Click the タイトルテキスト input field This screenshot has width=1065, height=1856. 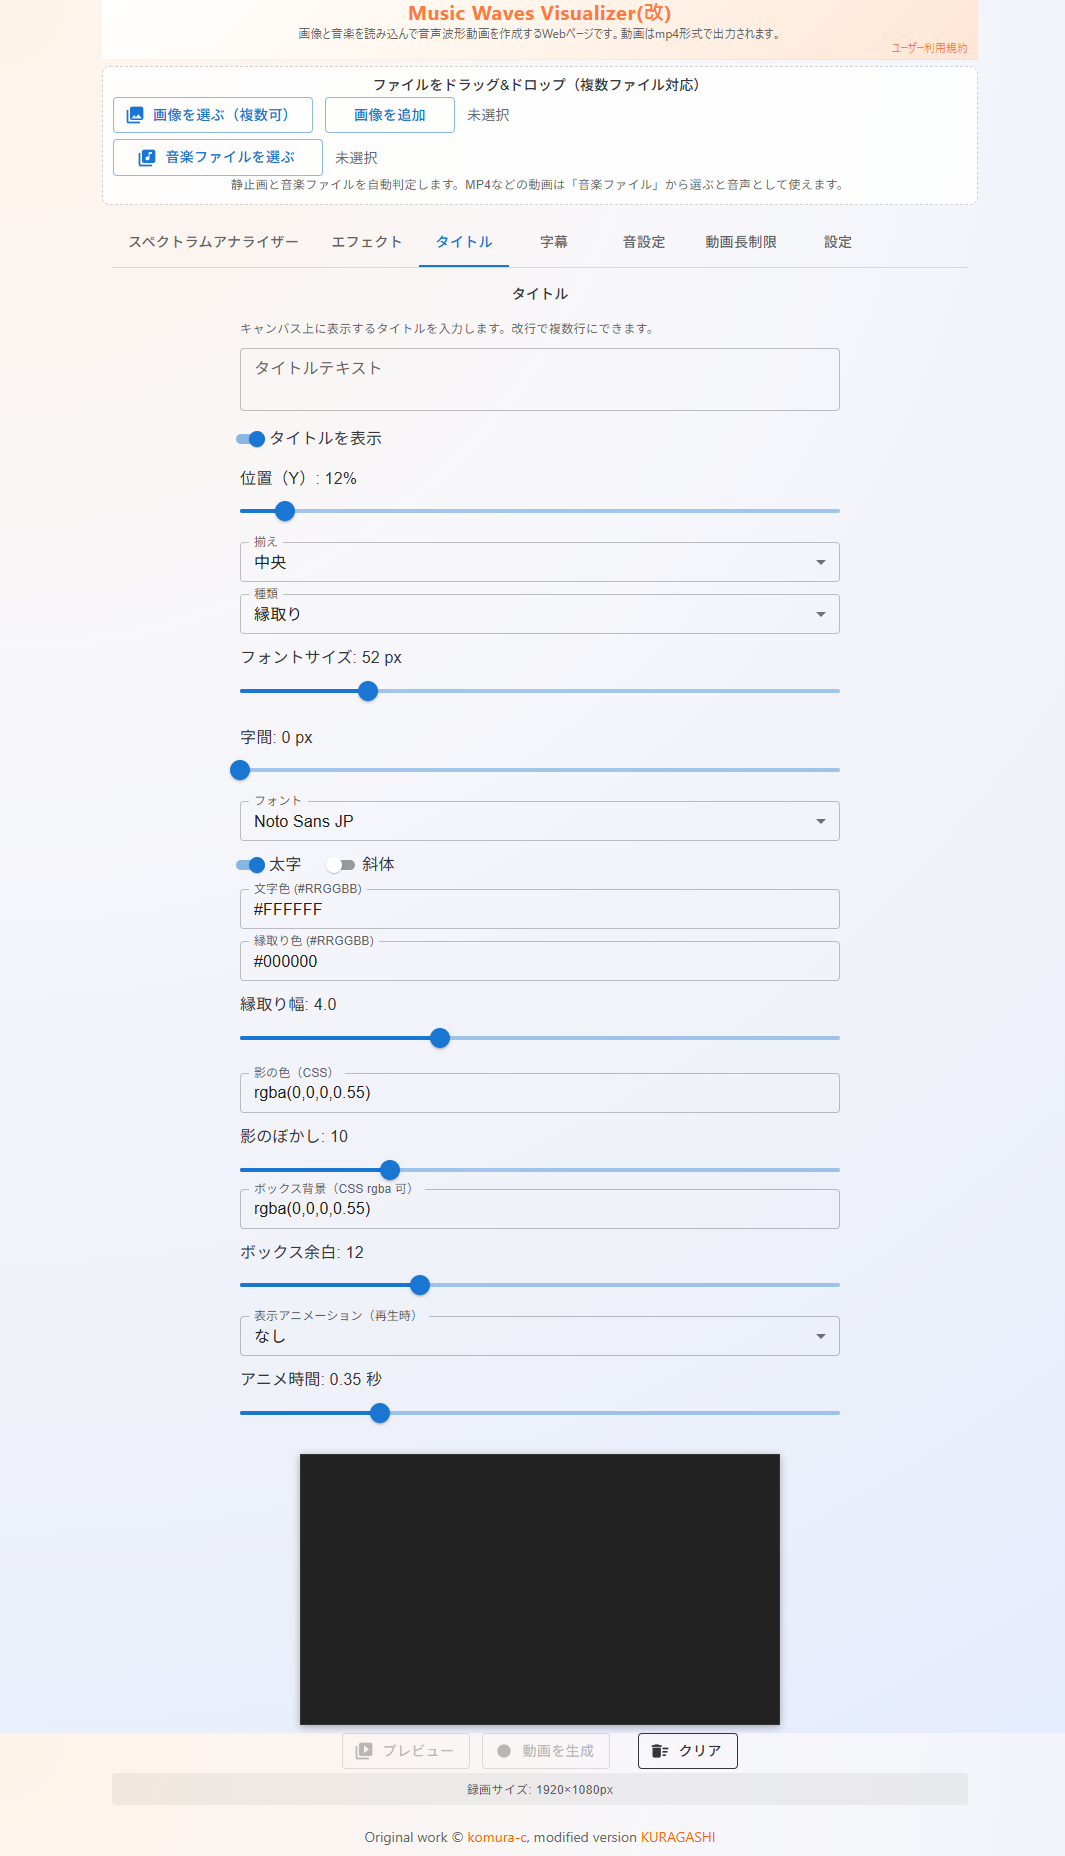539,379
